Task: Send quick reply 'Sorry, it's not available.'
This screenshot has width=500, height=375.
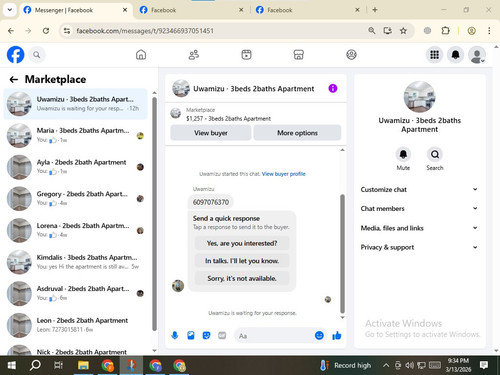Action: 242,278
